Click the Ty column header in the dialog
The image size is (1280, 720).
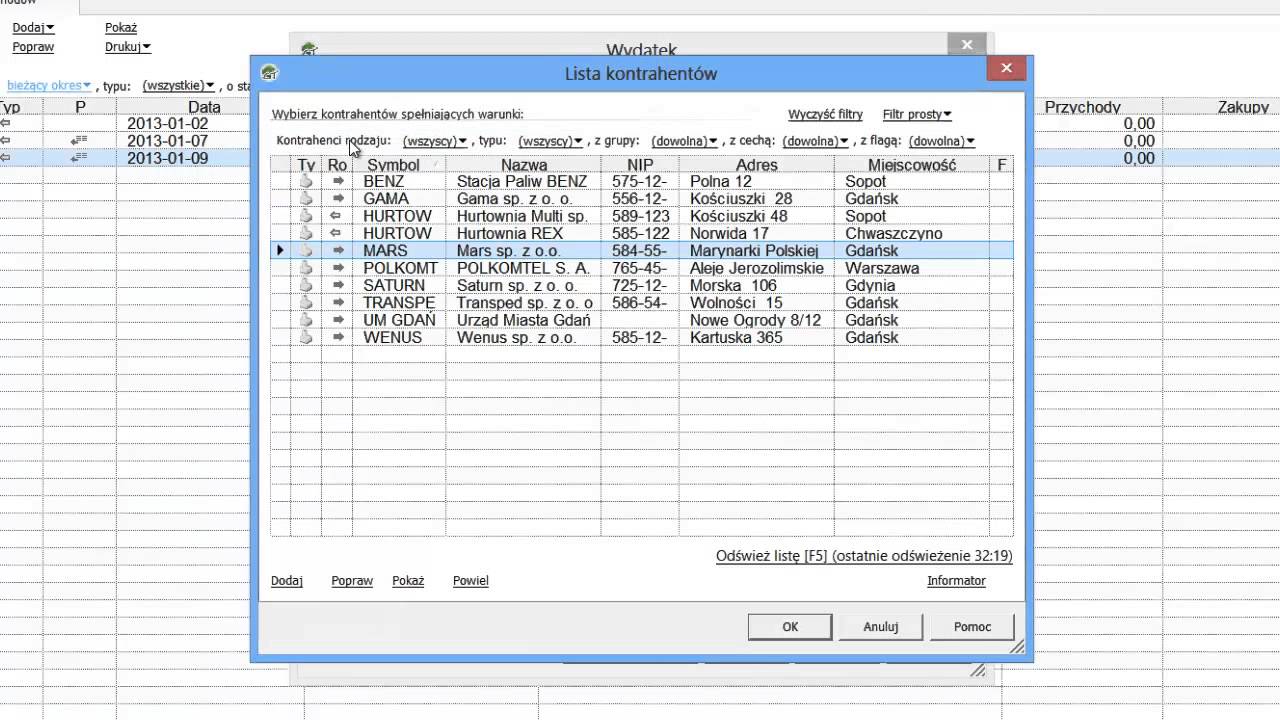pos(306,165)
